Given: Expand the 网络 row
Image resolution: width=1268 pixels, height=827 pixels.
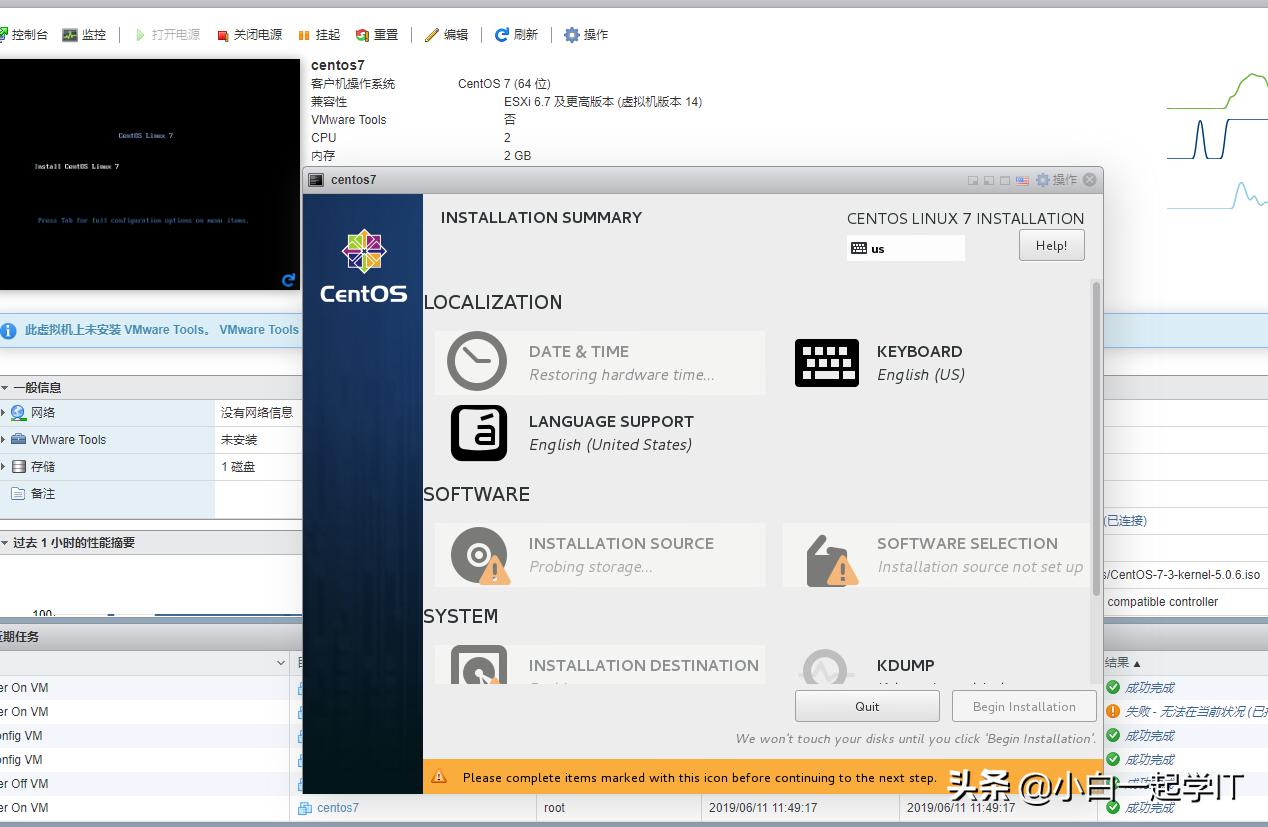Looking at the screenshot, I should 3,413.
